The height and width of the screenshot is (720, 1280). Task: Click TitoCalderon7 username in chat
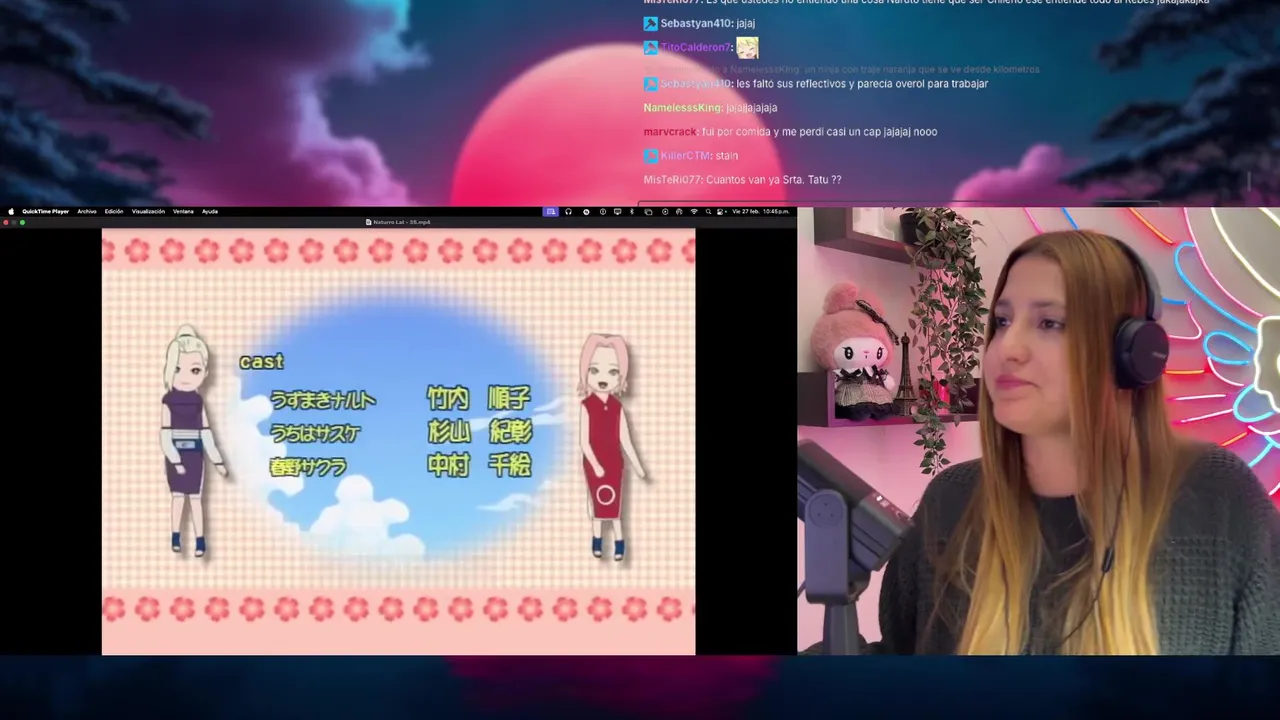click(x=696, y=47)
